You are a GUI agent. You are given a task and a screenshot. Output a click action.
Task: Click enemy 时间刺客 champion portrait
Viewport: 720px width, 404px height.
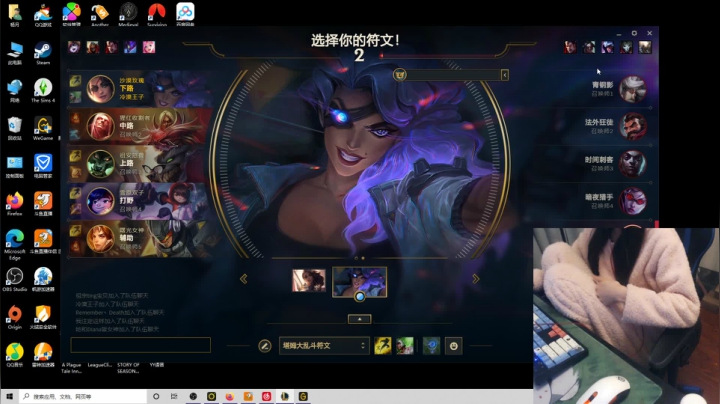pos(633,163)
